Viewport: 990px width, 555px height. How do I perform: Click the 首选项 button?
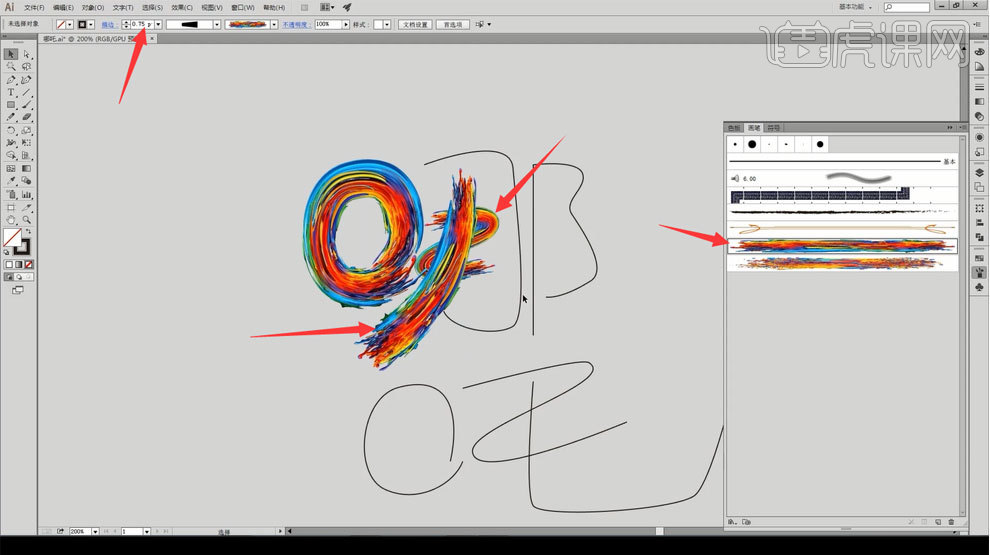453,25
